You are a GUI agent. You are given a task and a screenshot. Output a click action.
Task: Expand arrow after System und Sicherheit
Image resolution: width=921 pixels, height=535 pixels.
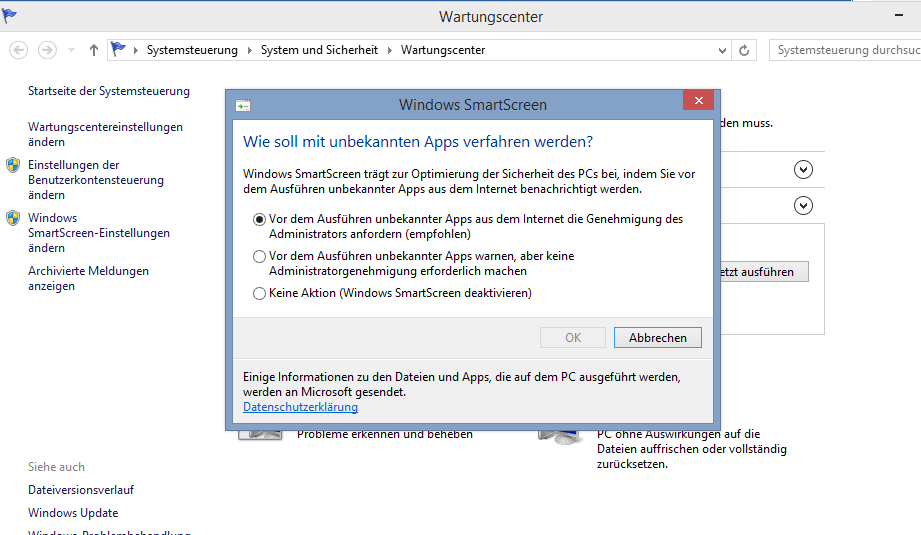(389, 51)
